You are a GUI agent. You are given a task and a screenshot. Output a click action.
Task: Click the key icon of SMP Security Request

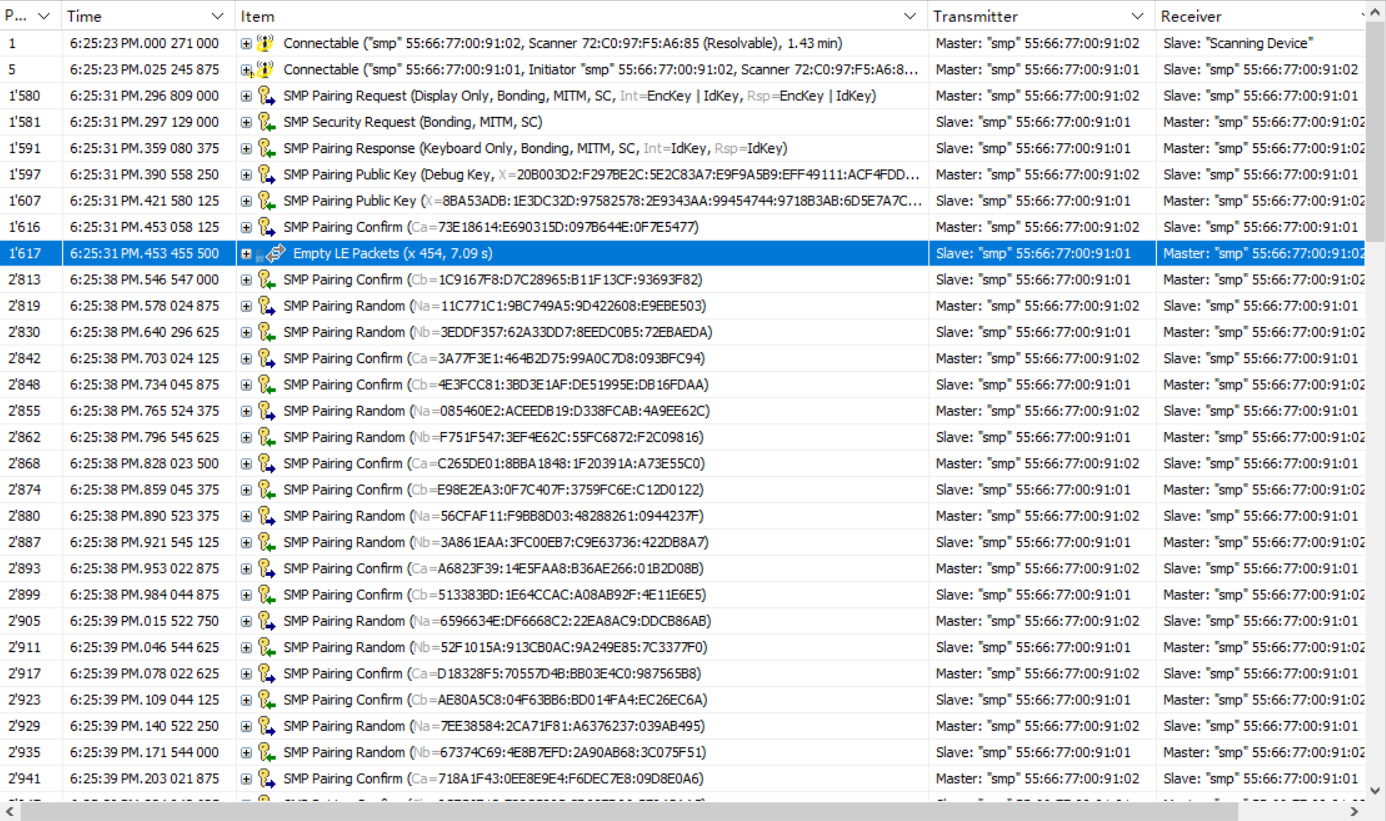[265, 122]
